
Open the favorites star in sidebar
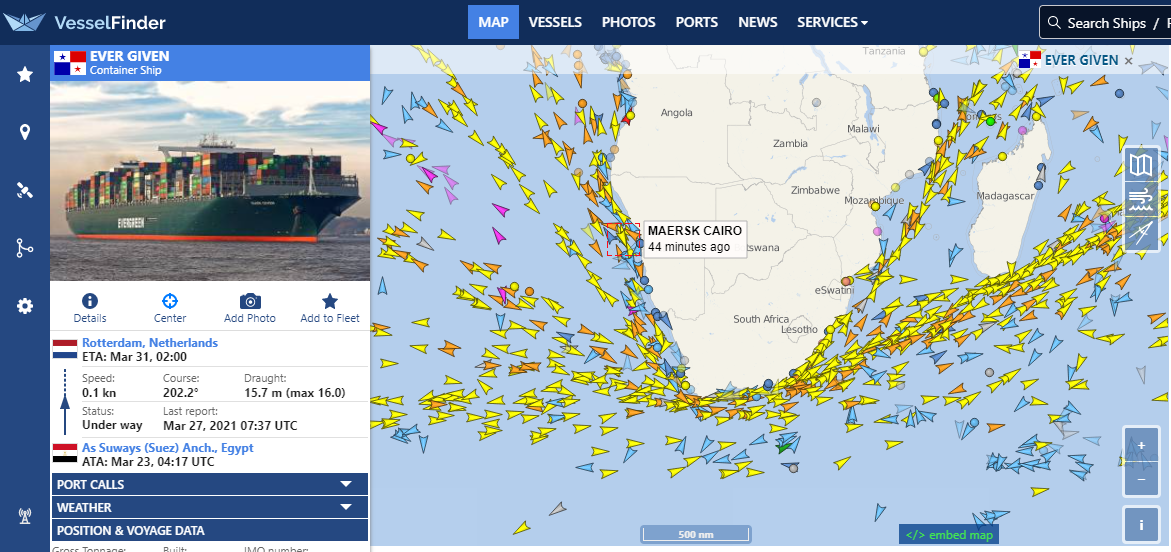[25, 74]
